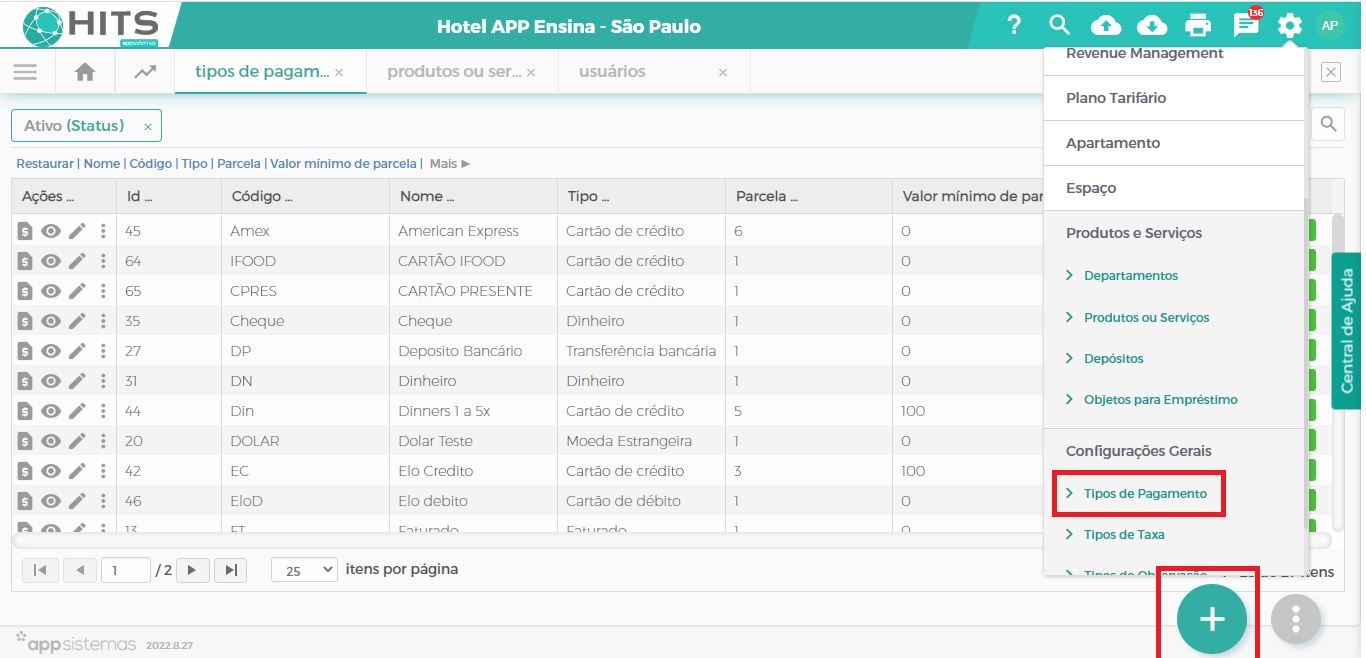Click the settings gear icon
Screen dimensions: 1366x658
[1290, 25]
